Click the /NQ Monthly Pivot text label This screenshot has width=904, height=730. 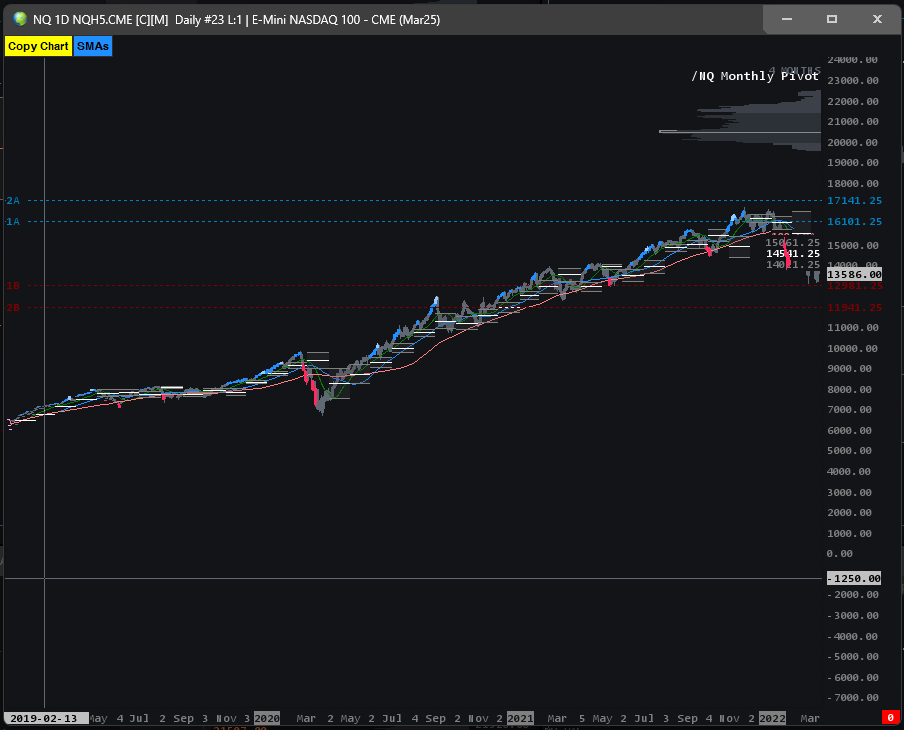tap(755, 76)
